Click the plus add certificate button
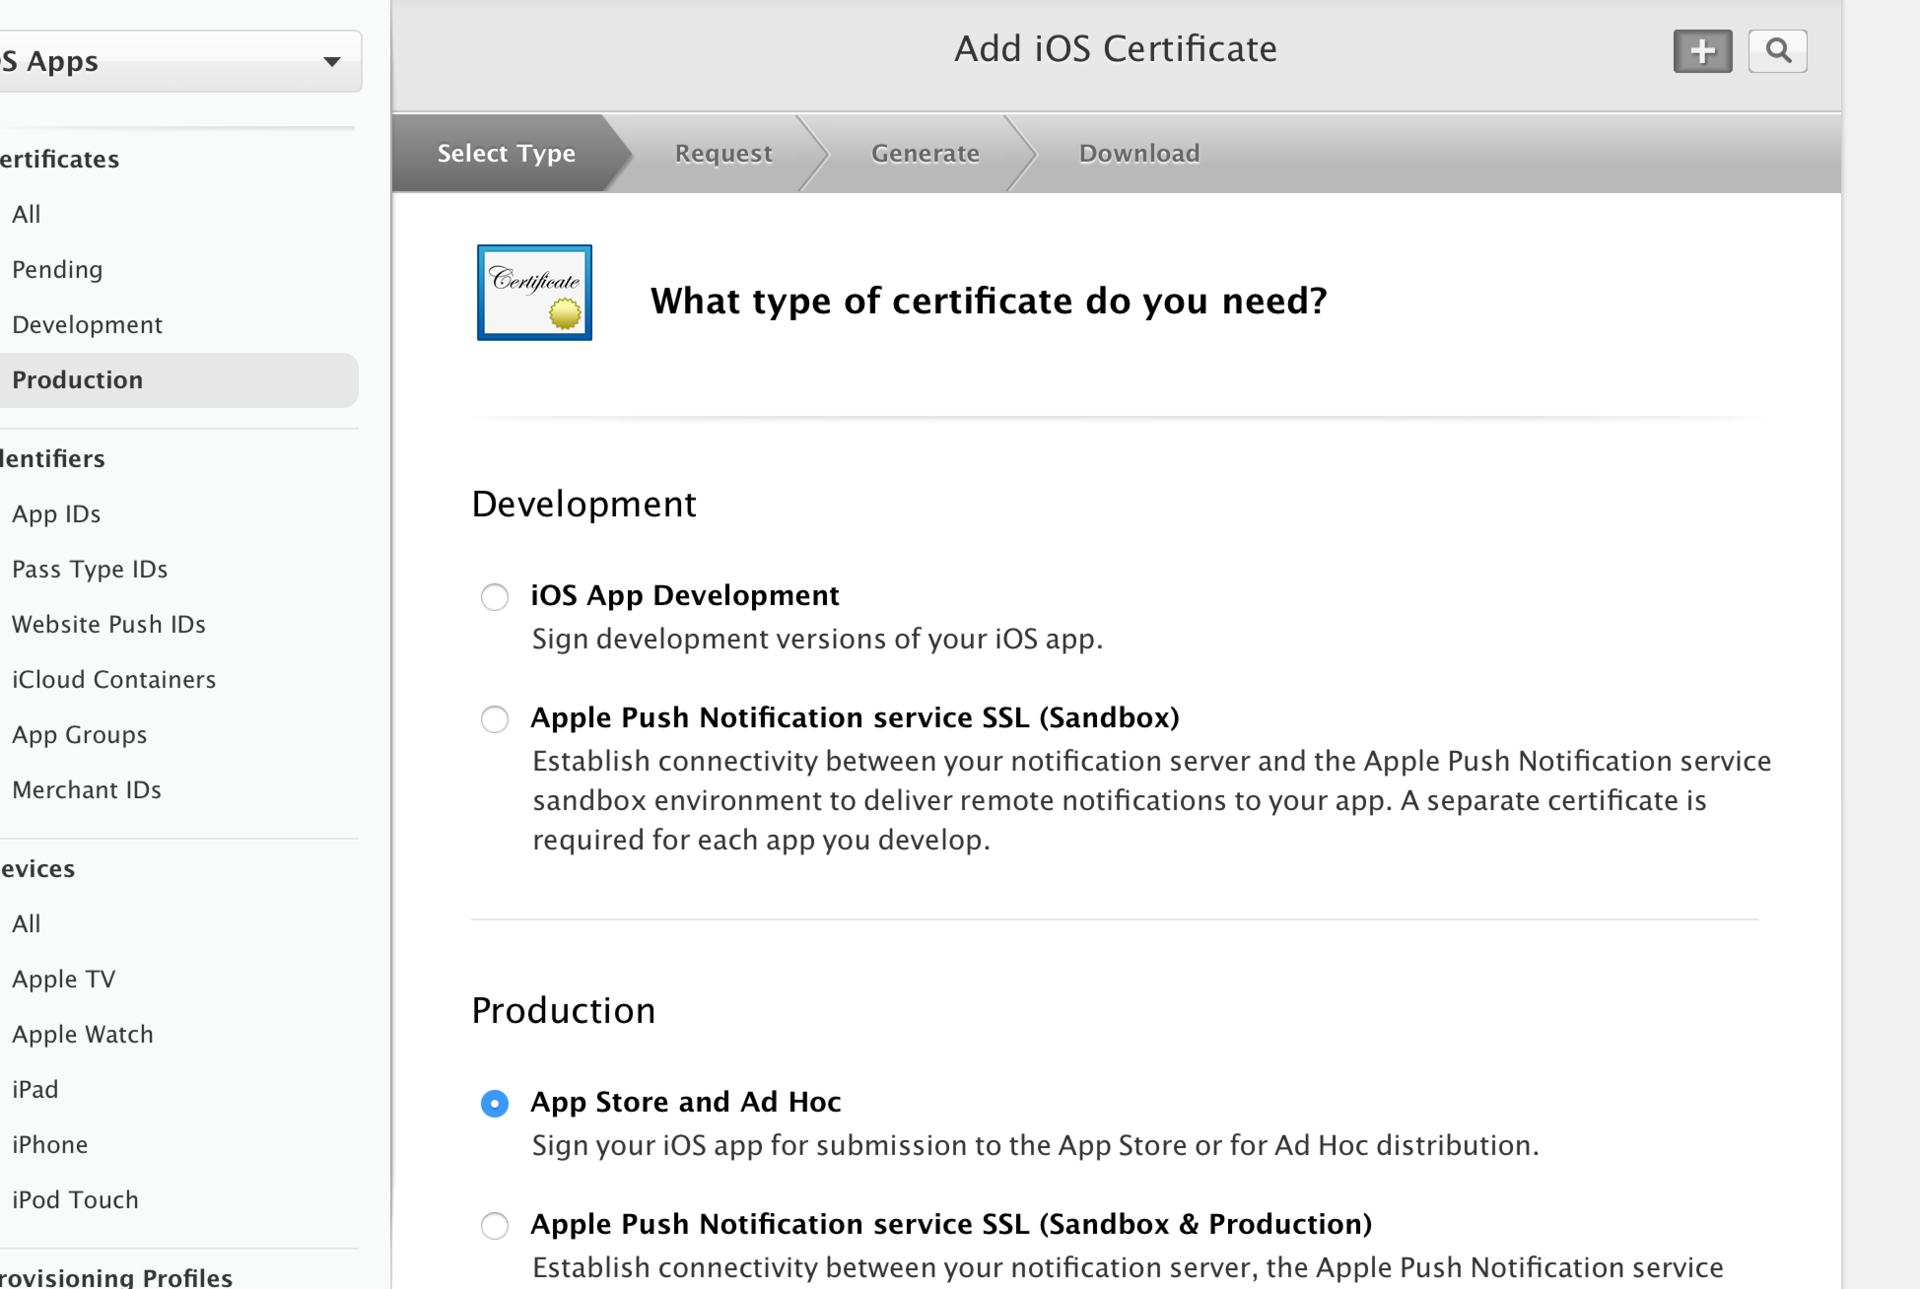 pyautogui.click(x=1702, y=51)
